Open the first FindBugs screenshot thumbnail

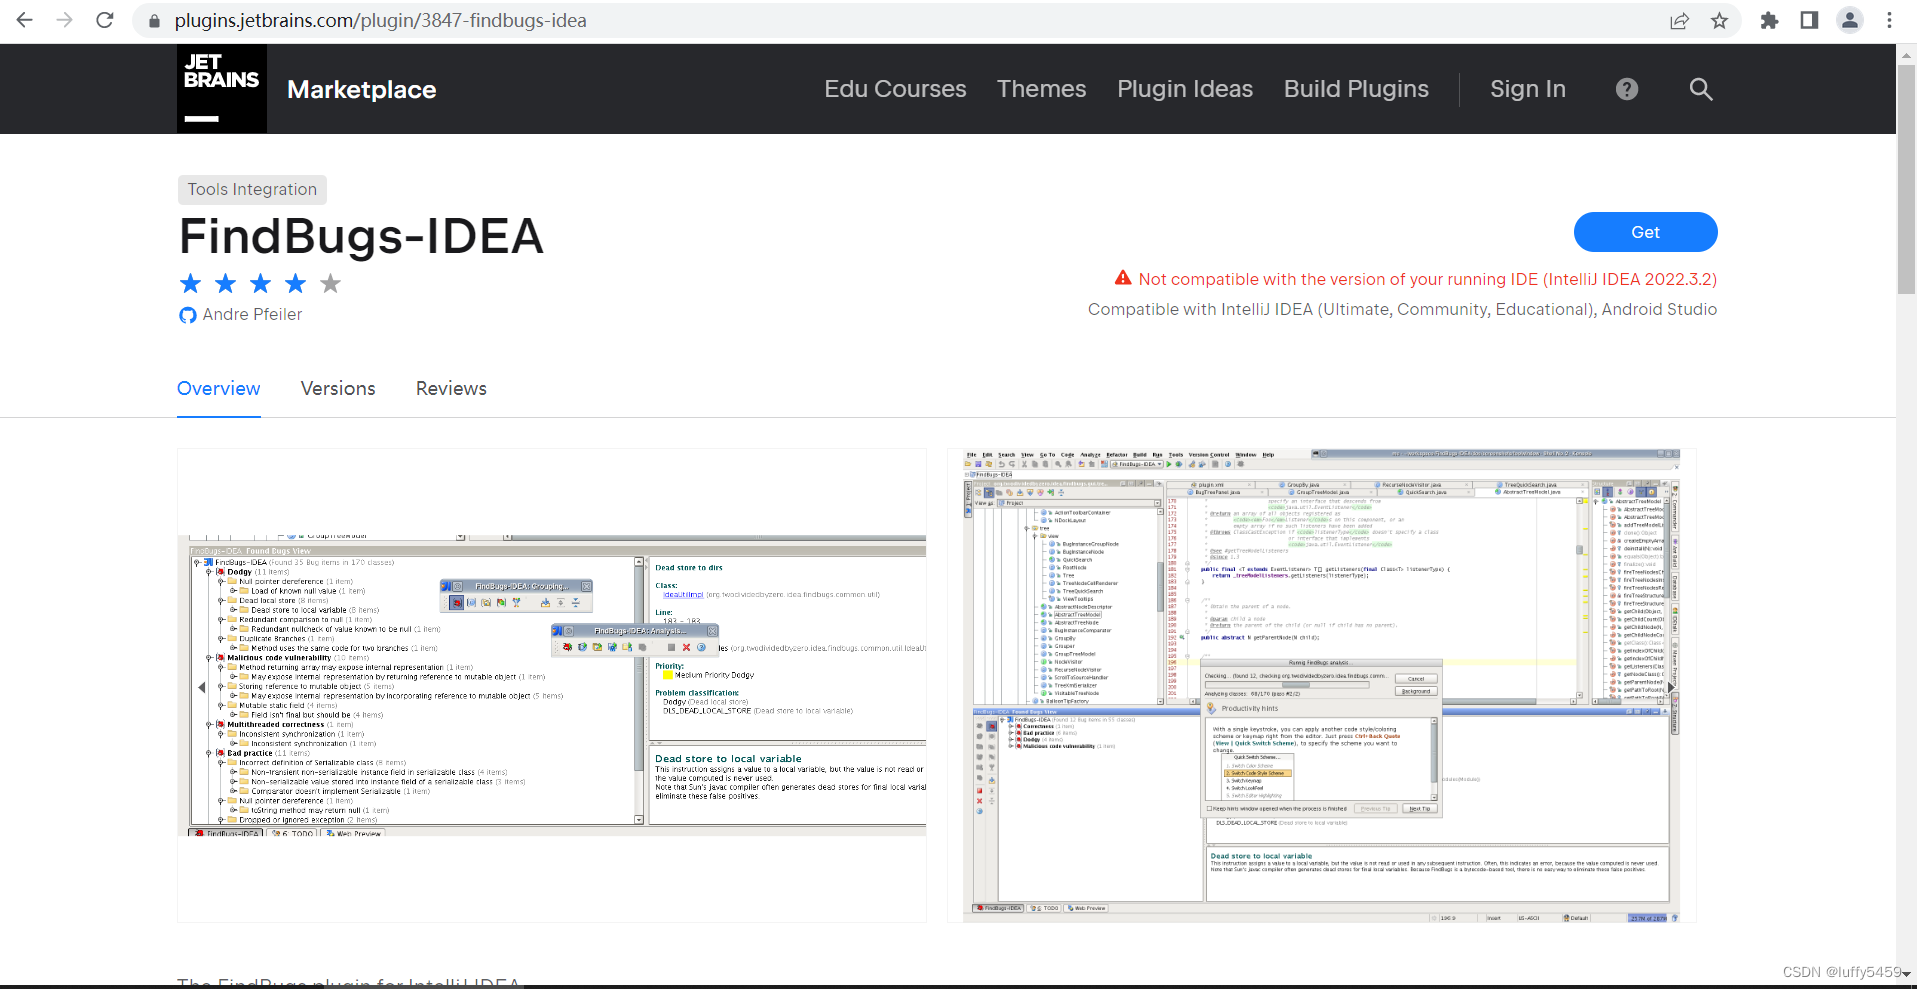coord(552,685)
